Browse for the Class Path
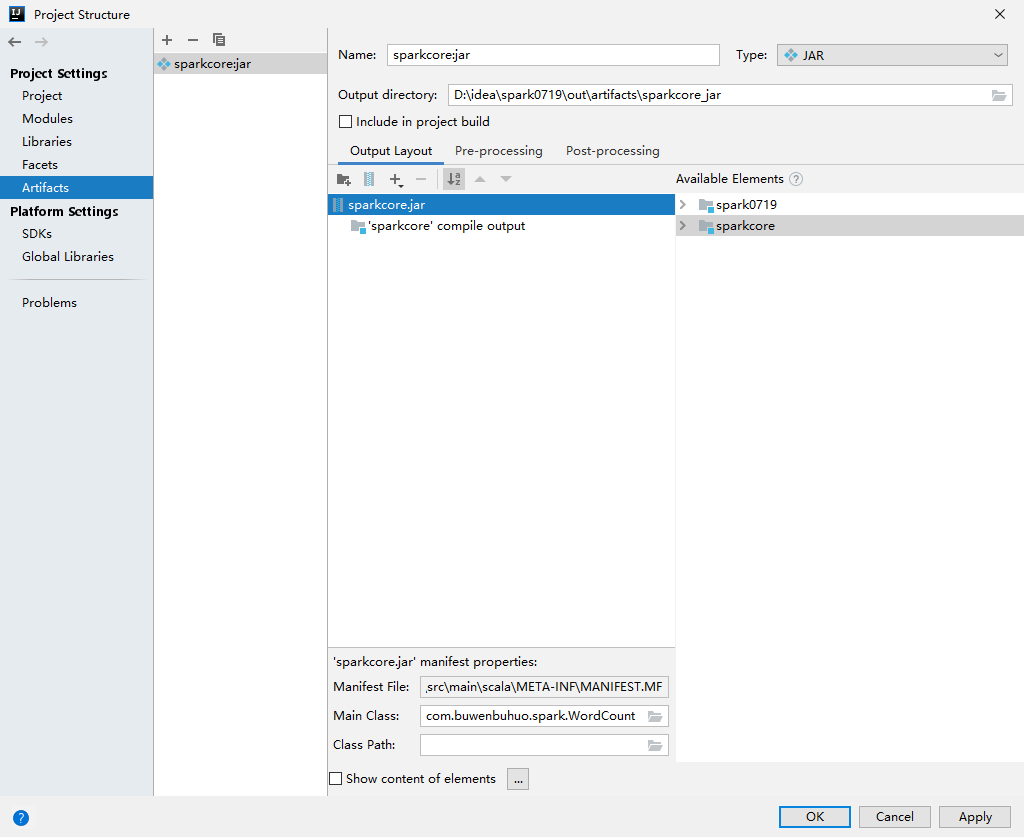The image size is (1024, 837). click(655, 745)
